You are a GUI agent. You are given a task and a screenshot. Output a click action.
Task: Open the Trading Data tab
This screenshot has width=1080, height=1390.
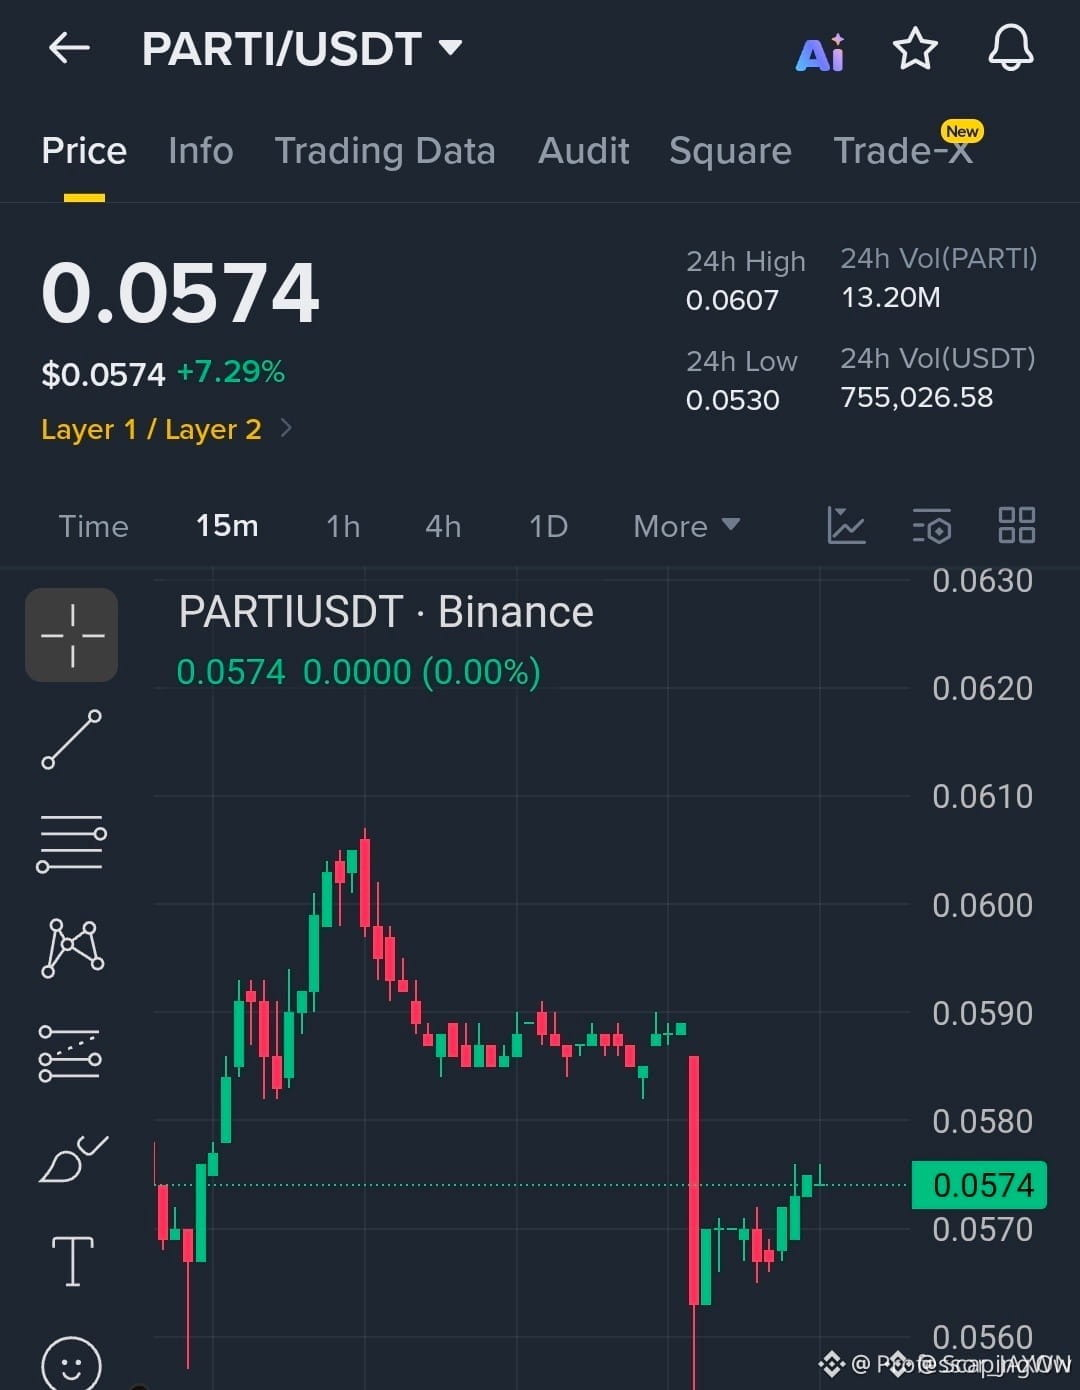[x=385, y=151]
